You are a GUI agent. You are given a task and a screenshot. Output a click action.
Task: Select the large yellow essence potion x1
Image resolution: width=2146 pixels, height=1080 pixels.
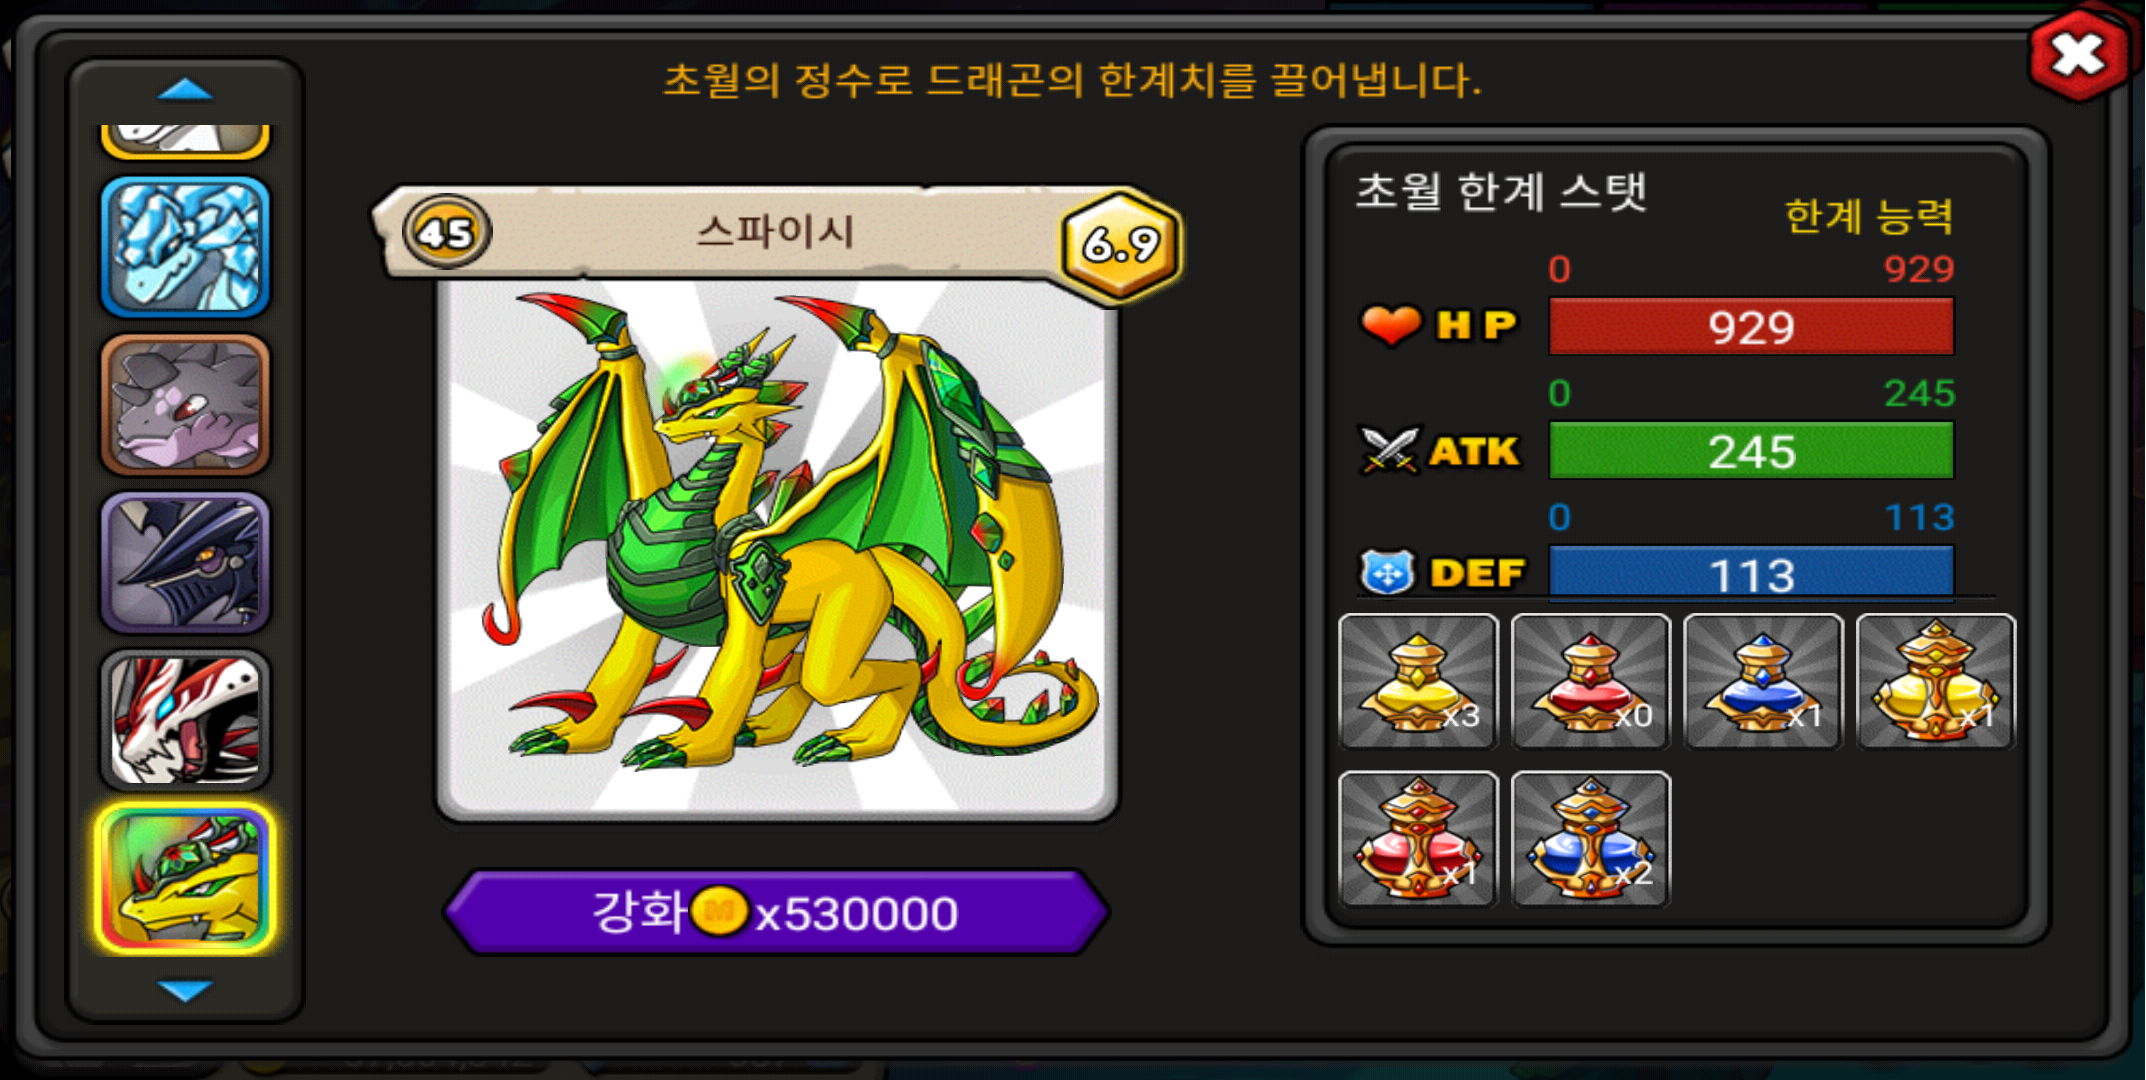coord(1936,681)
